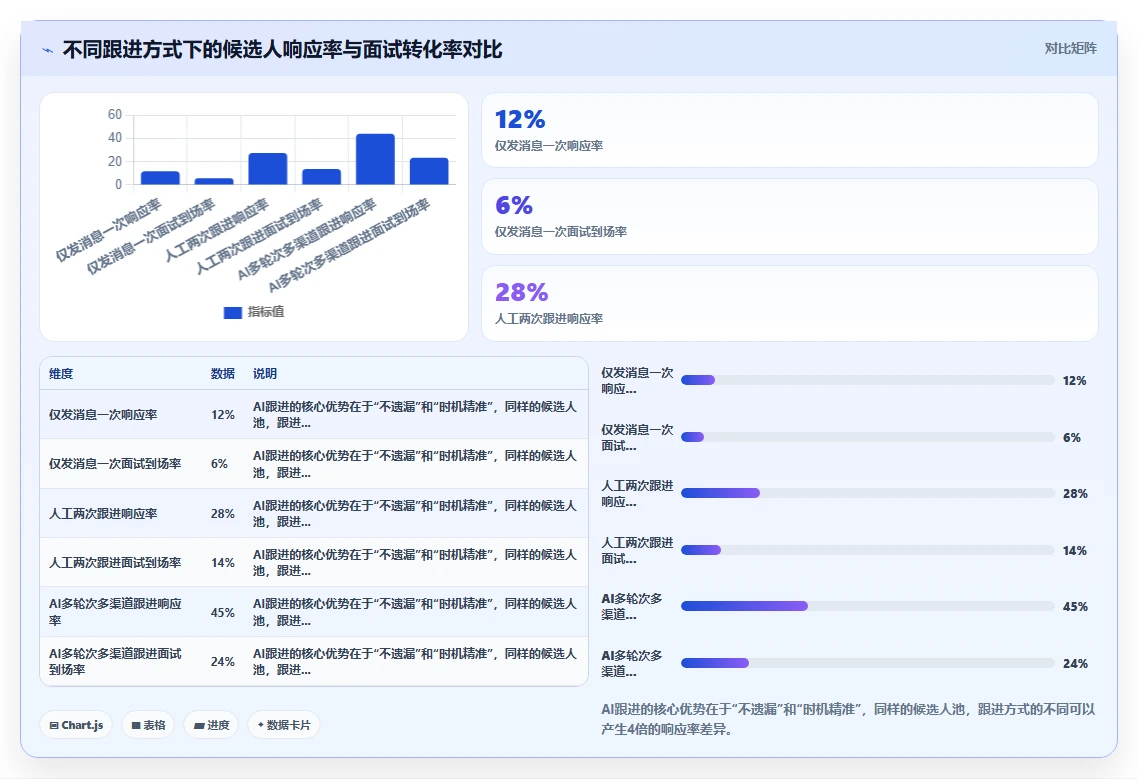Click the chart bar for AI多轮次多渠道跟进响应率
Screen dimensions: 1138x779
tap(375, 159)
